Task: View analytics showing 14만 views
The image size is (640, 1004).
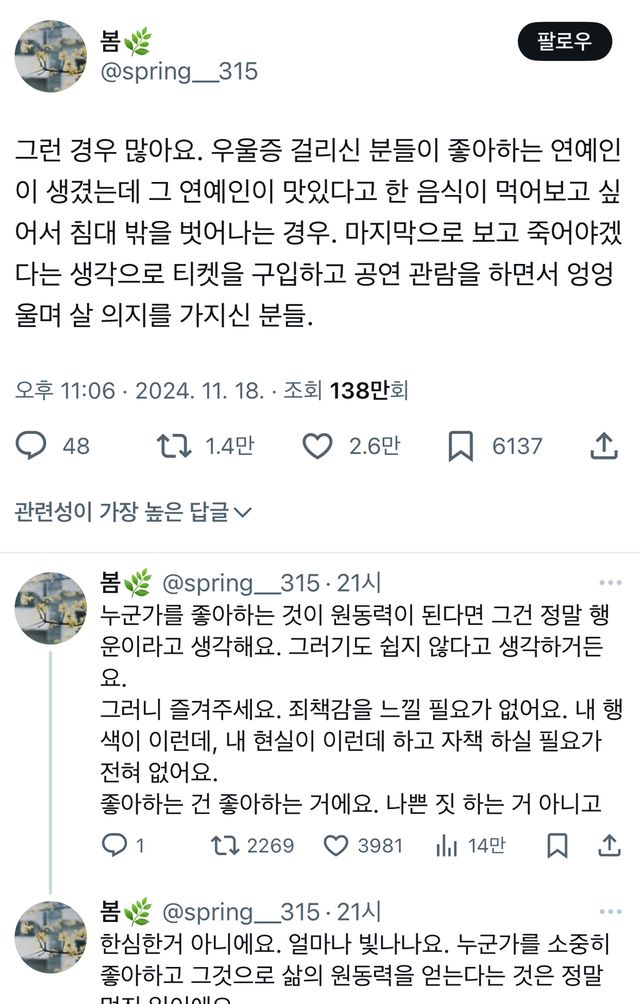Action: coord(447,846)
